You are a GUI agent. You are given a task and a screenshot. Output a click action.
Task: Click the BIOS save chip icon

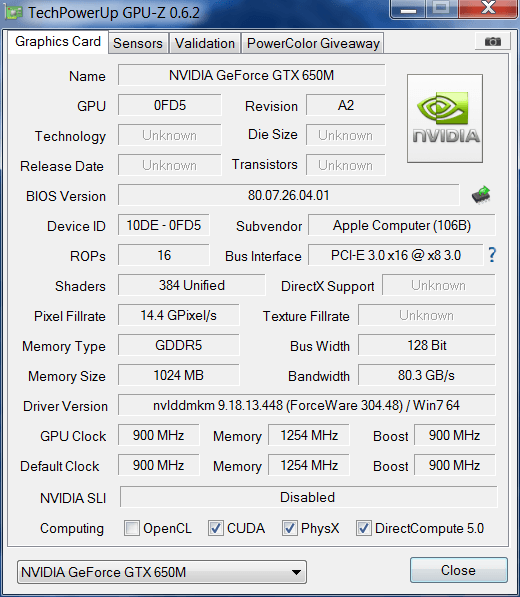click(x=481, y=195)
